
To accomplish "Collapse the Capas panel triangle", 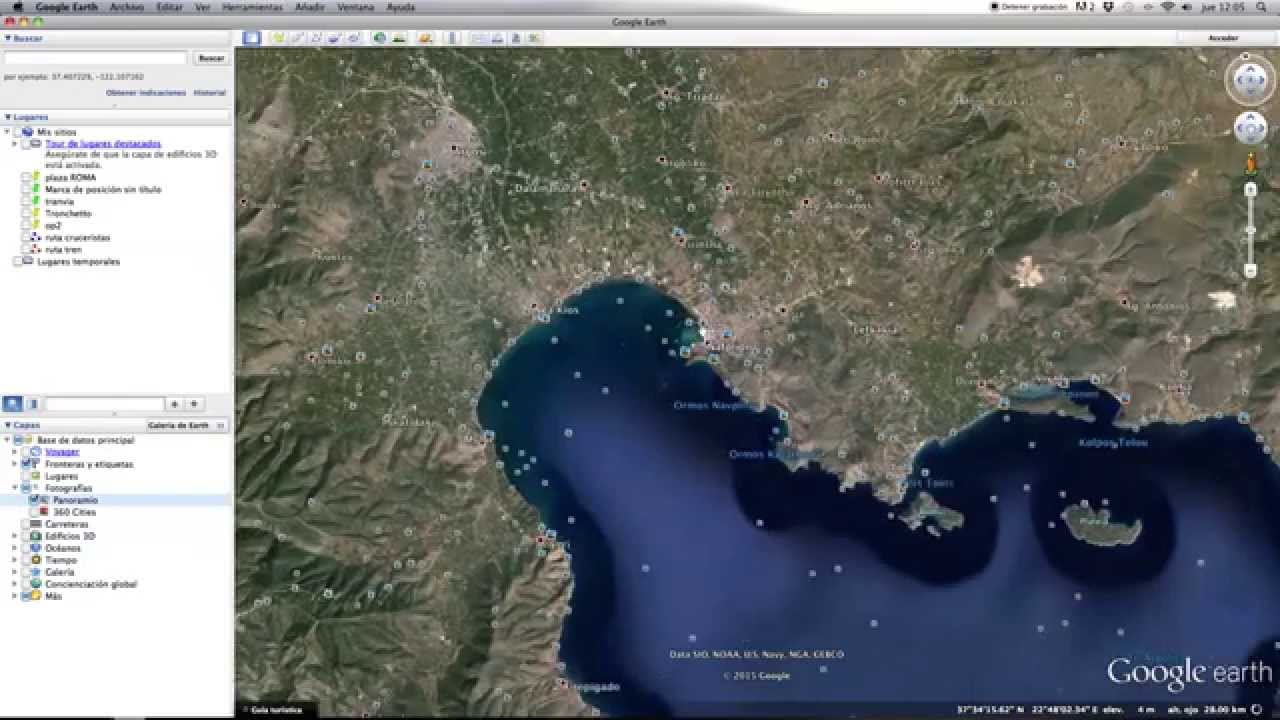I will coord(8,425).
